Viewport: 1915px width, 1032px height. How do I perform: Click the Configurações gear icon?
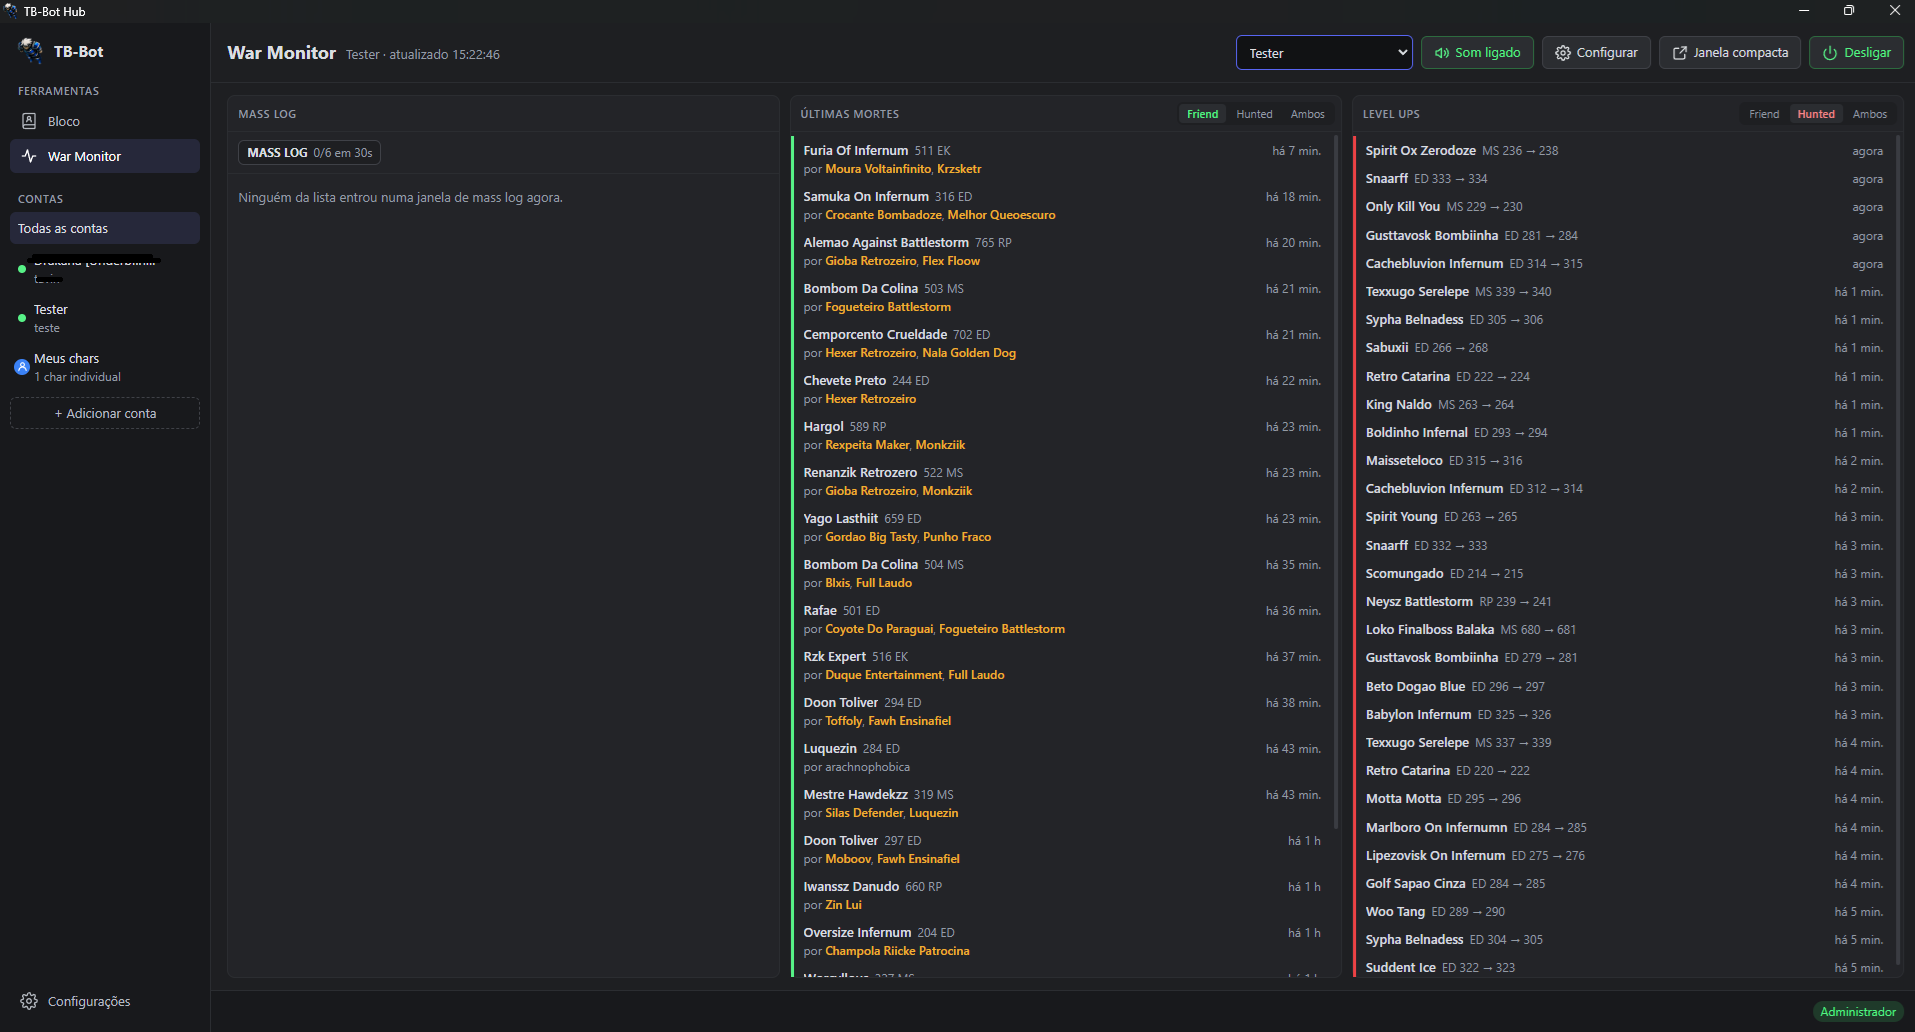tap(29, 1001)
